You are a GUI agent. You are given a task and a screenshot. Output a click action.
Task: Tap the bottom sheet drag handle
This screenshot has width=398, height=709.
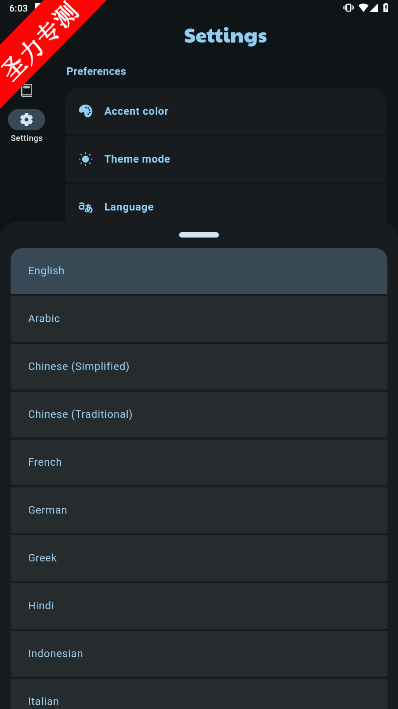(x=199, y=235)
